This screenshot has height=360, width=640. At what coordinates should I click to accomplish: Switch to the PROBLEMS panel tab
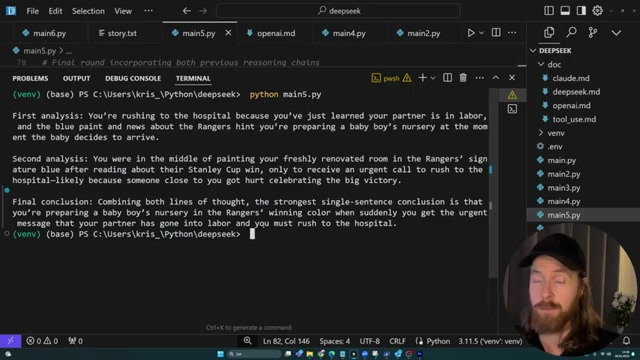pos(30,78)
